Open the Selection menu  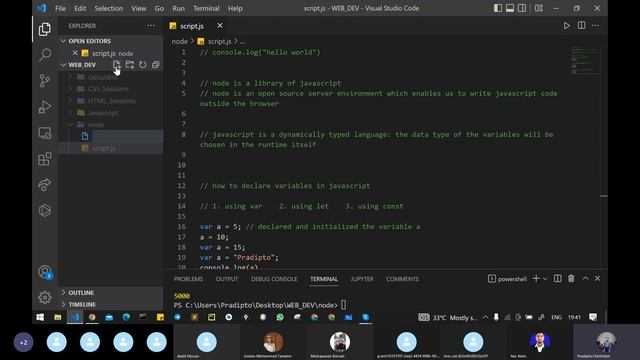pyautogui.click(x=109, y=8)
